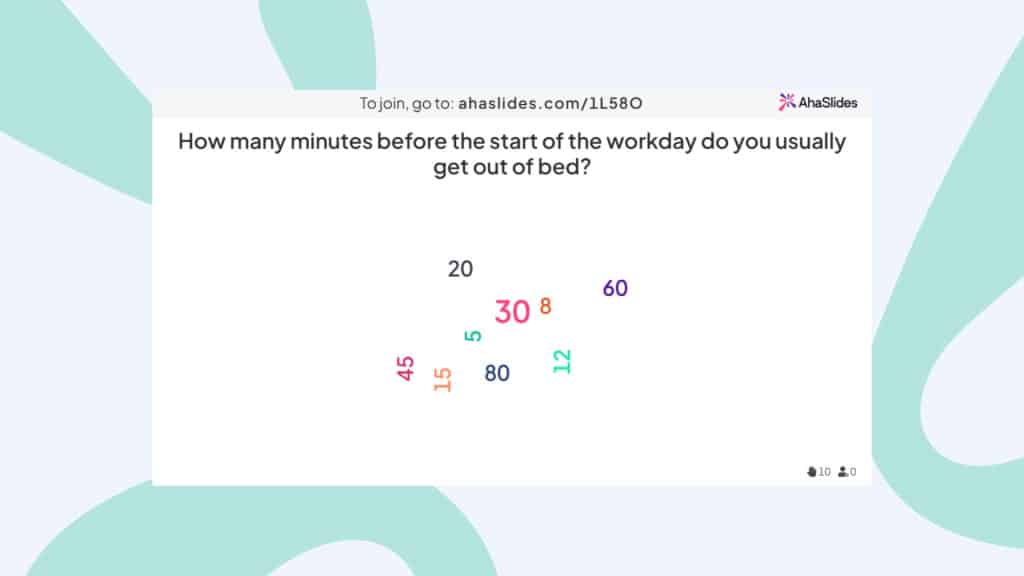Click the AhaSlides logo icon
Viewport: 1024px width, 576px height.
pos(786,102)
